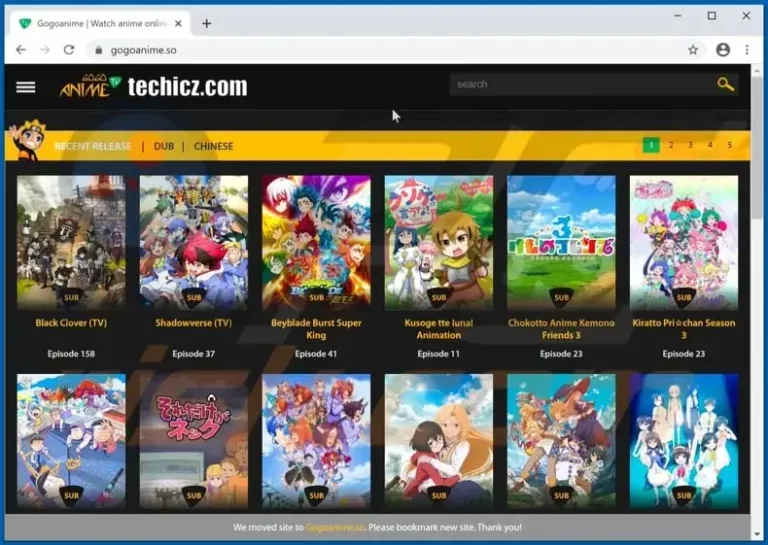Click SUB badge on Shadowverse poster
Viewport: 768px width, 545px height.
(x=193, y=298)
